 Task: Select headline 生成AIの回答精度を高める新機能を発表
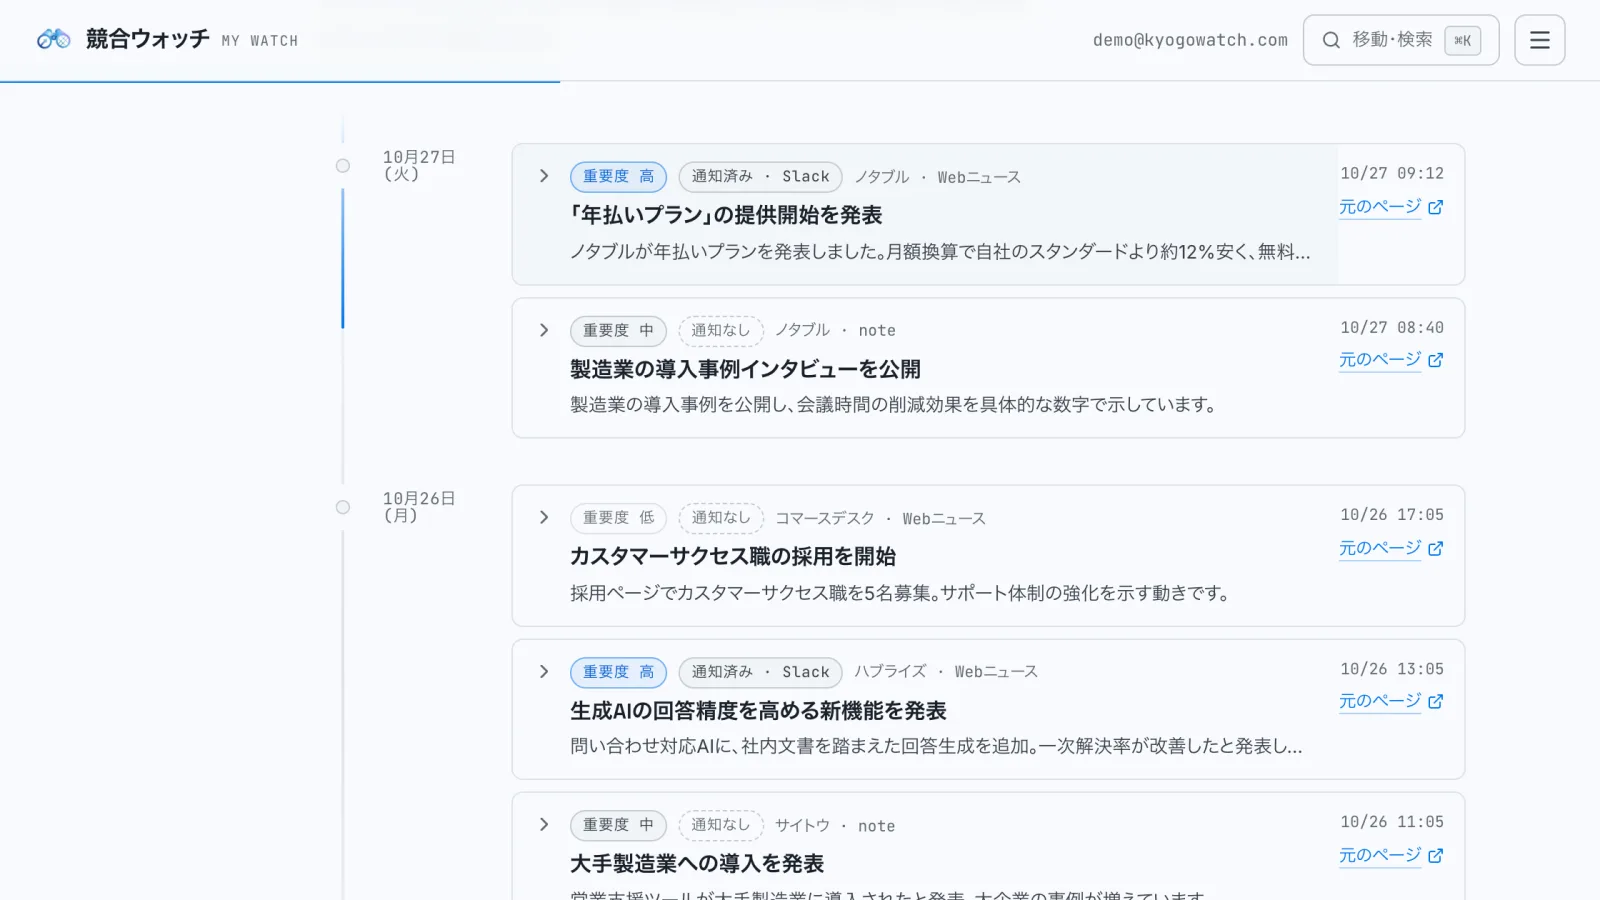(x=758, y=711)
